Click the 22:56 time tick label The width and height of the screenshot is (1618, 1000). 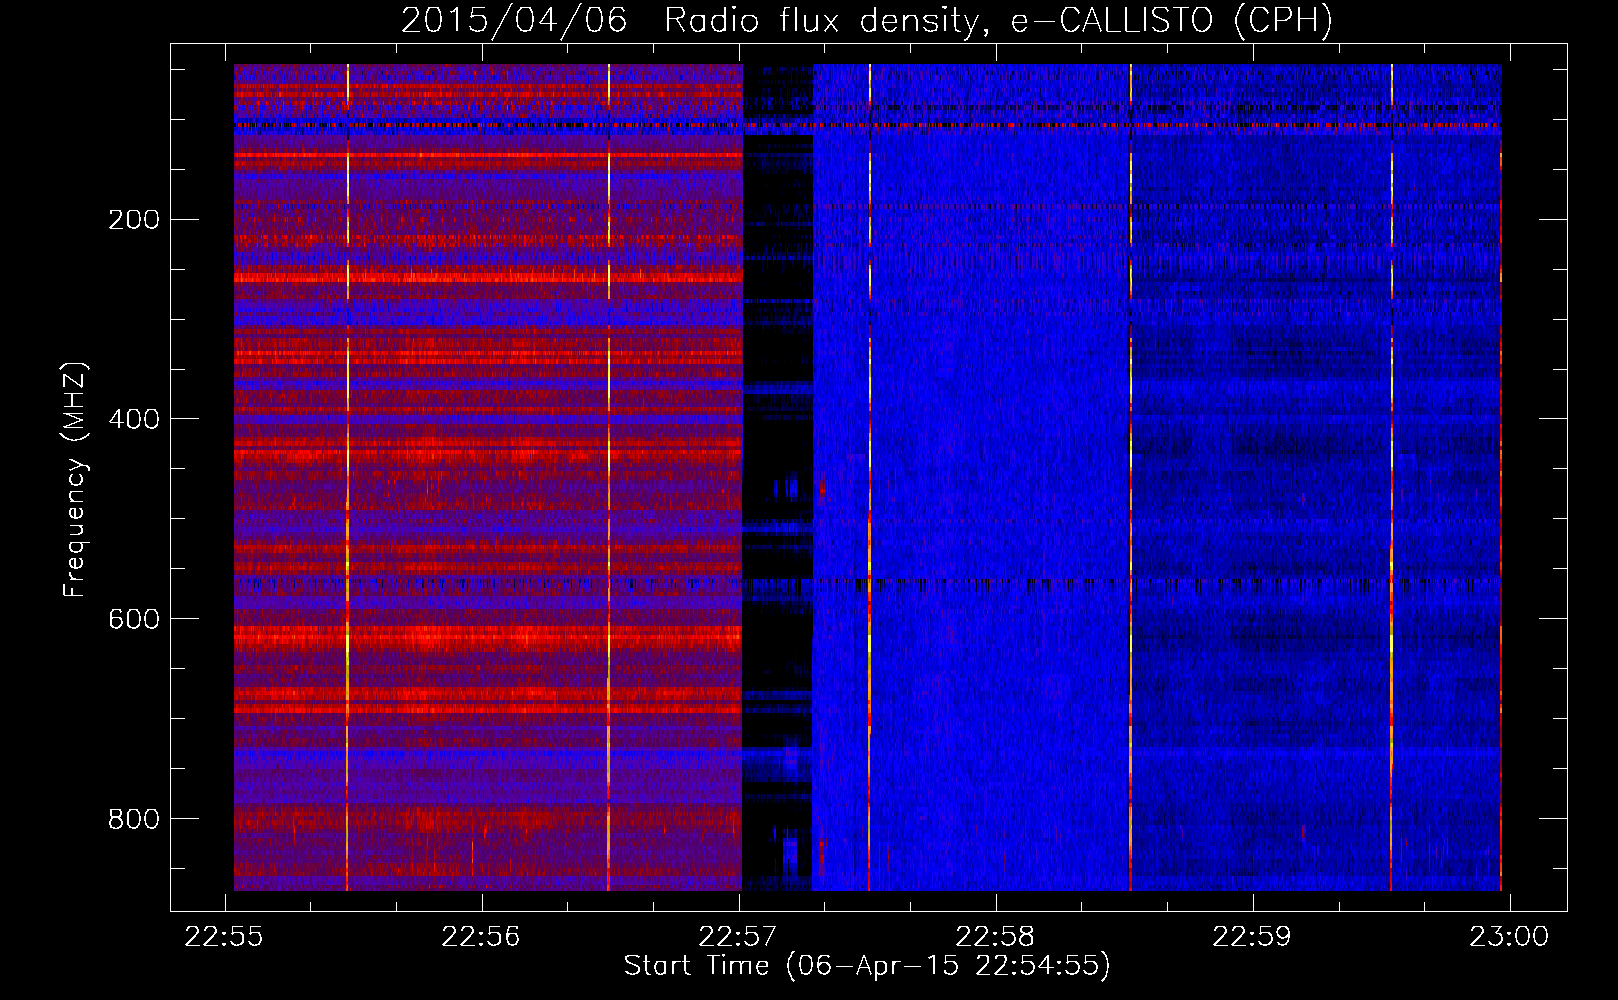[482, 937]
